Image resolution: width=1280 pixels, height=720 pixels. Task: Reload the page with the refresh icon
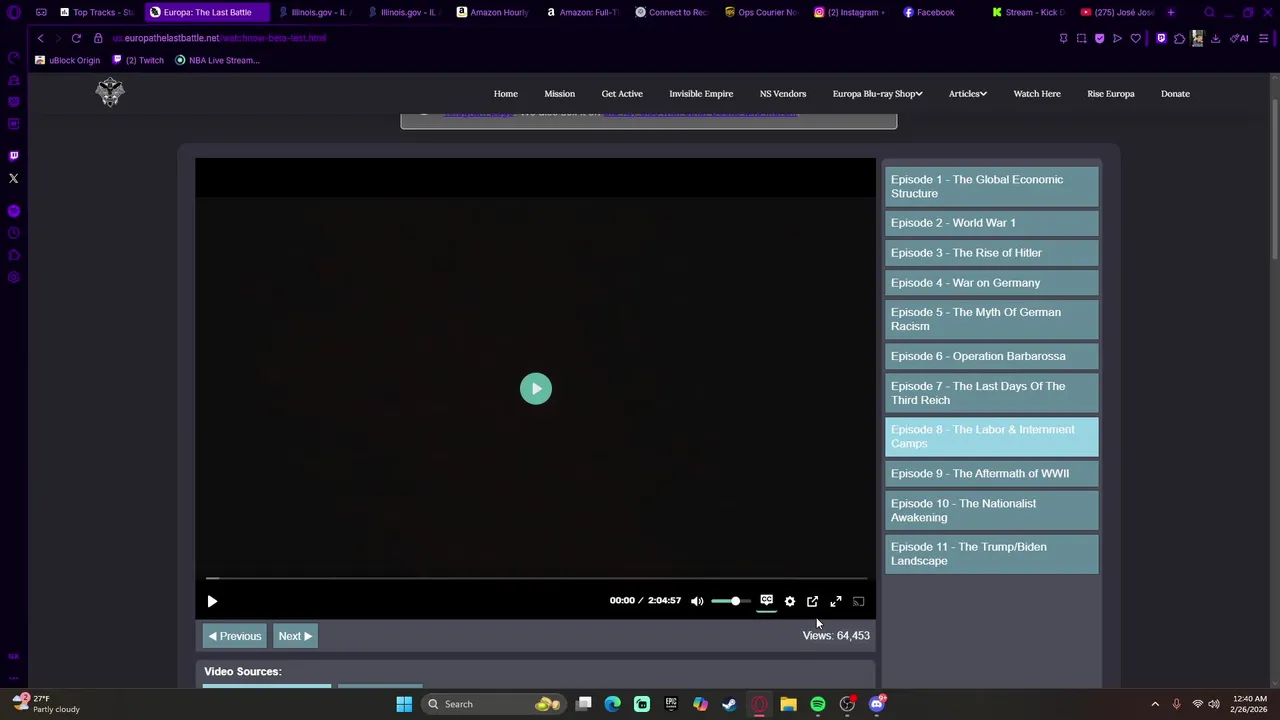pos(76,38)
